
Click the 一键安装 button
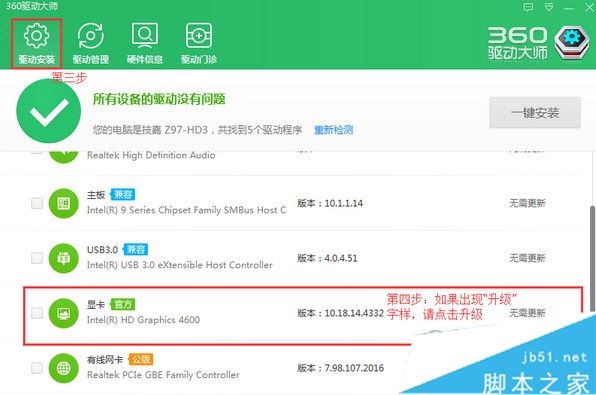click(535, 113)
